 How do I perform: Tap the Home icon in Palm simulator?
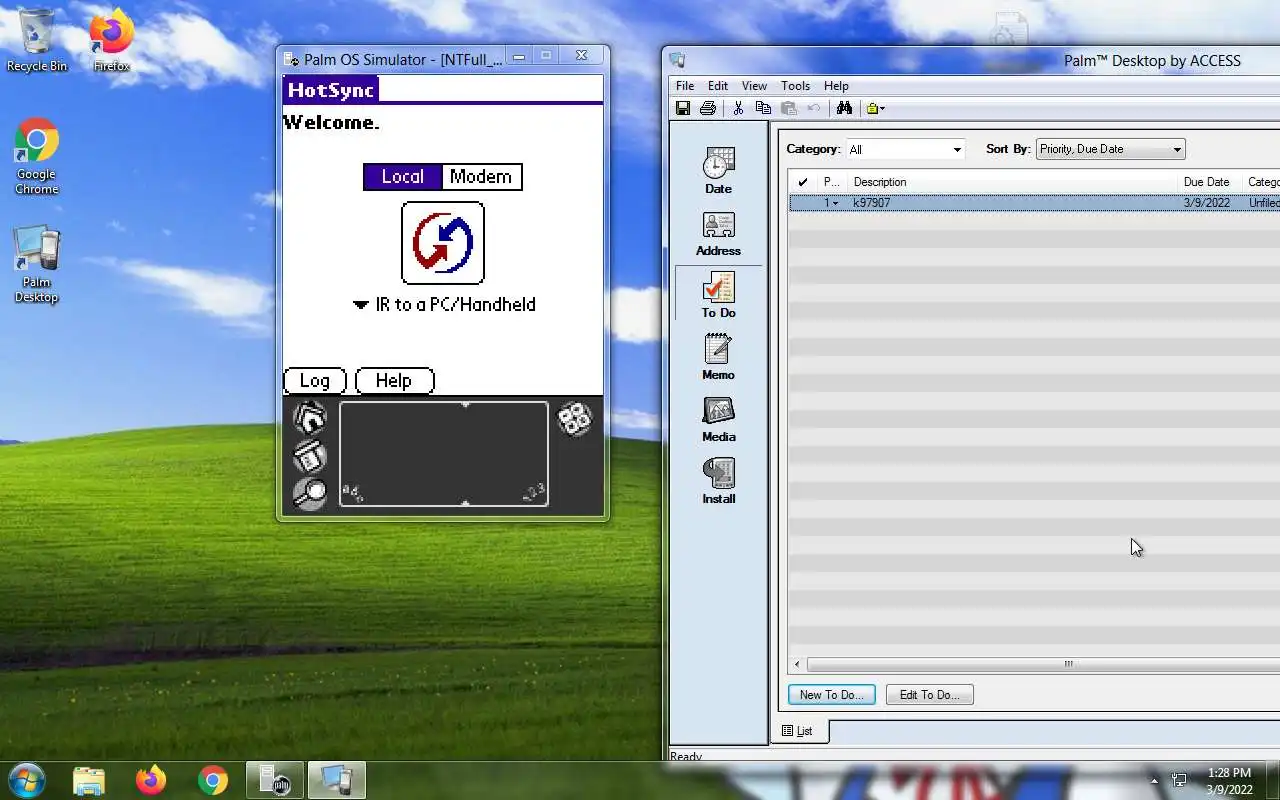[310, 417]
